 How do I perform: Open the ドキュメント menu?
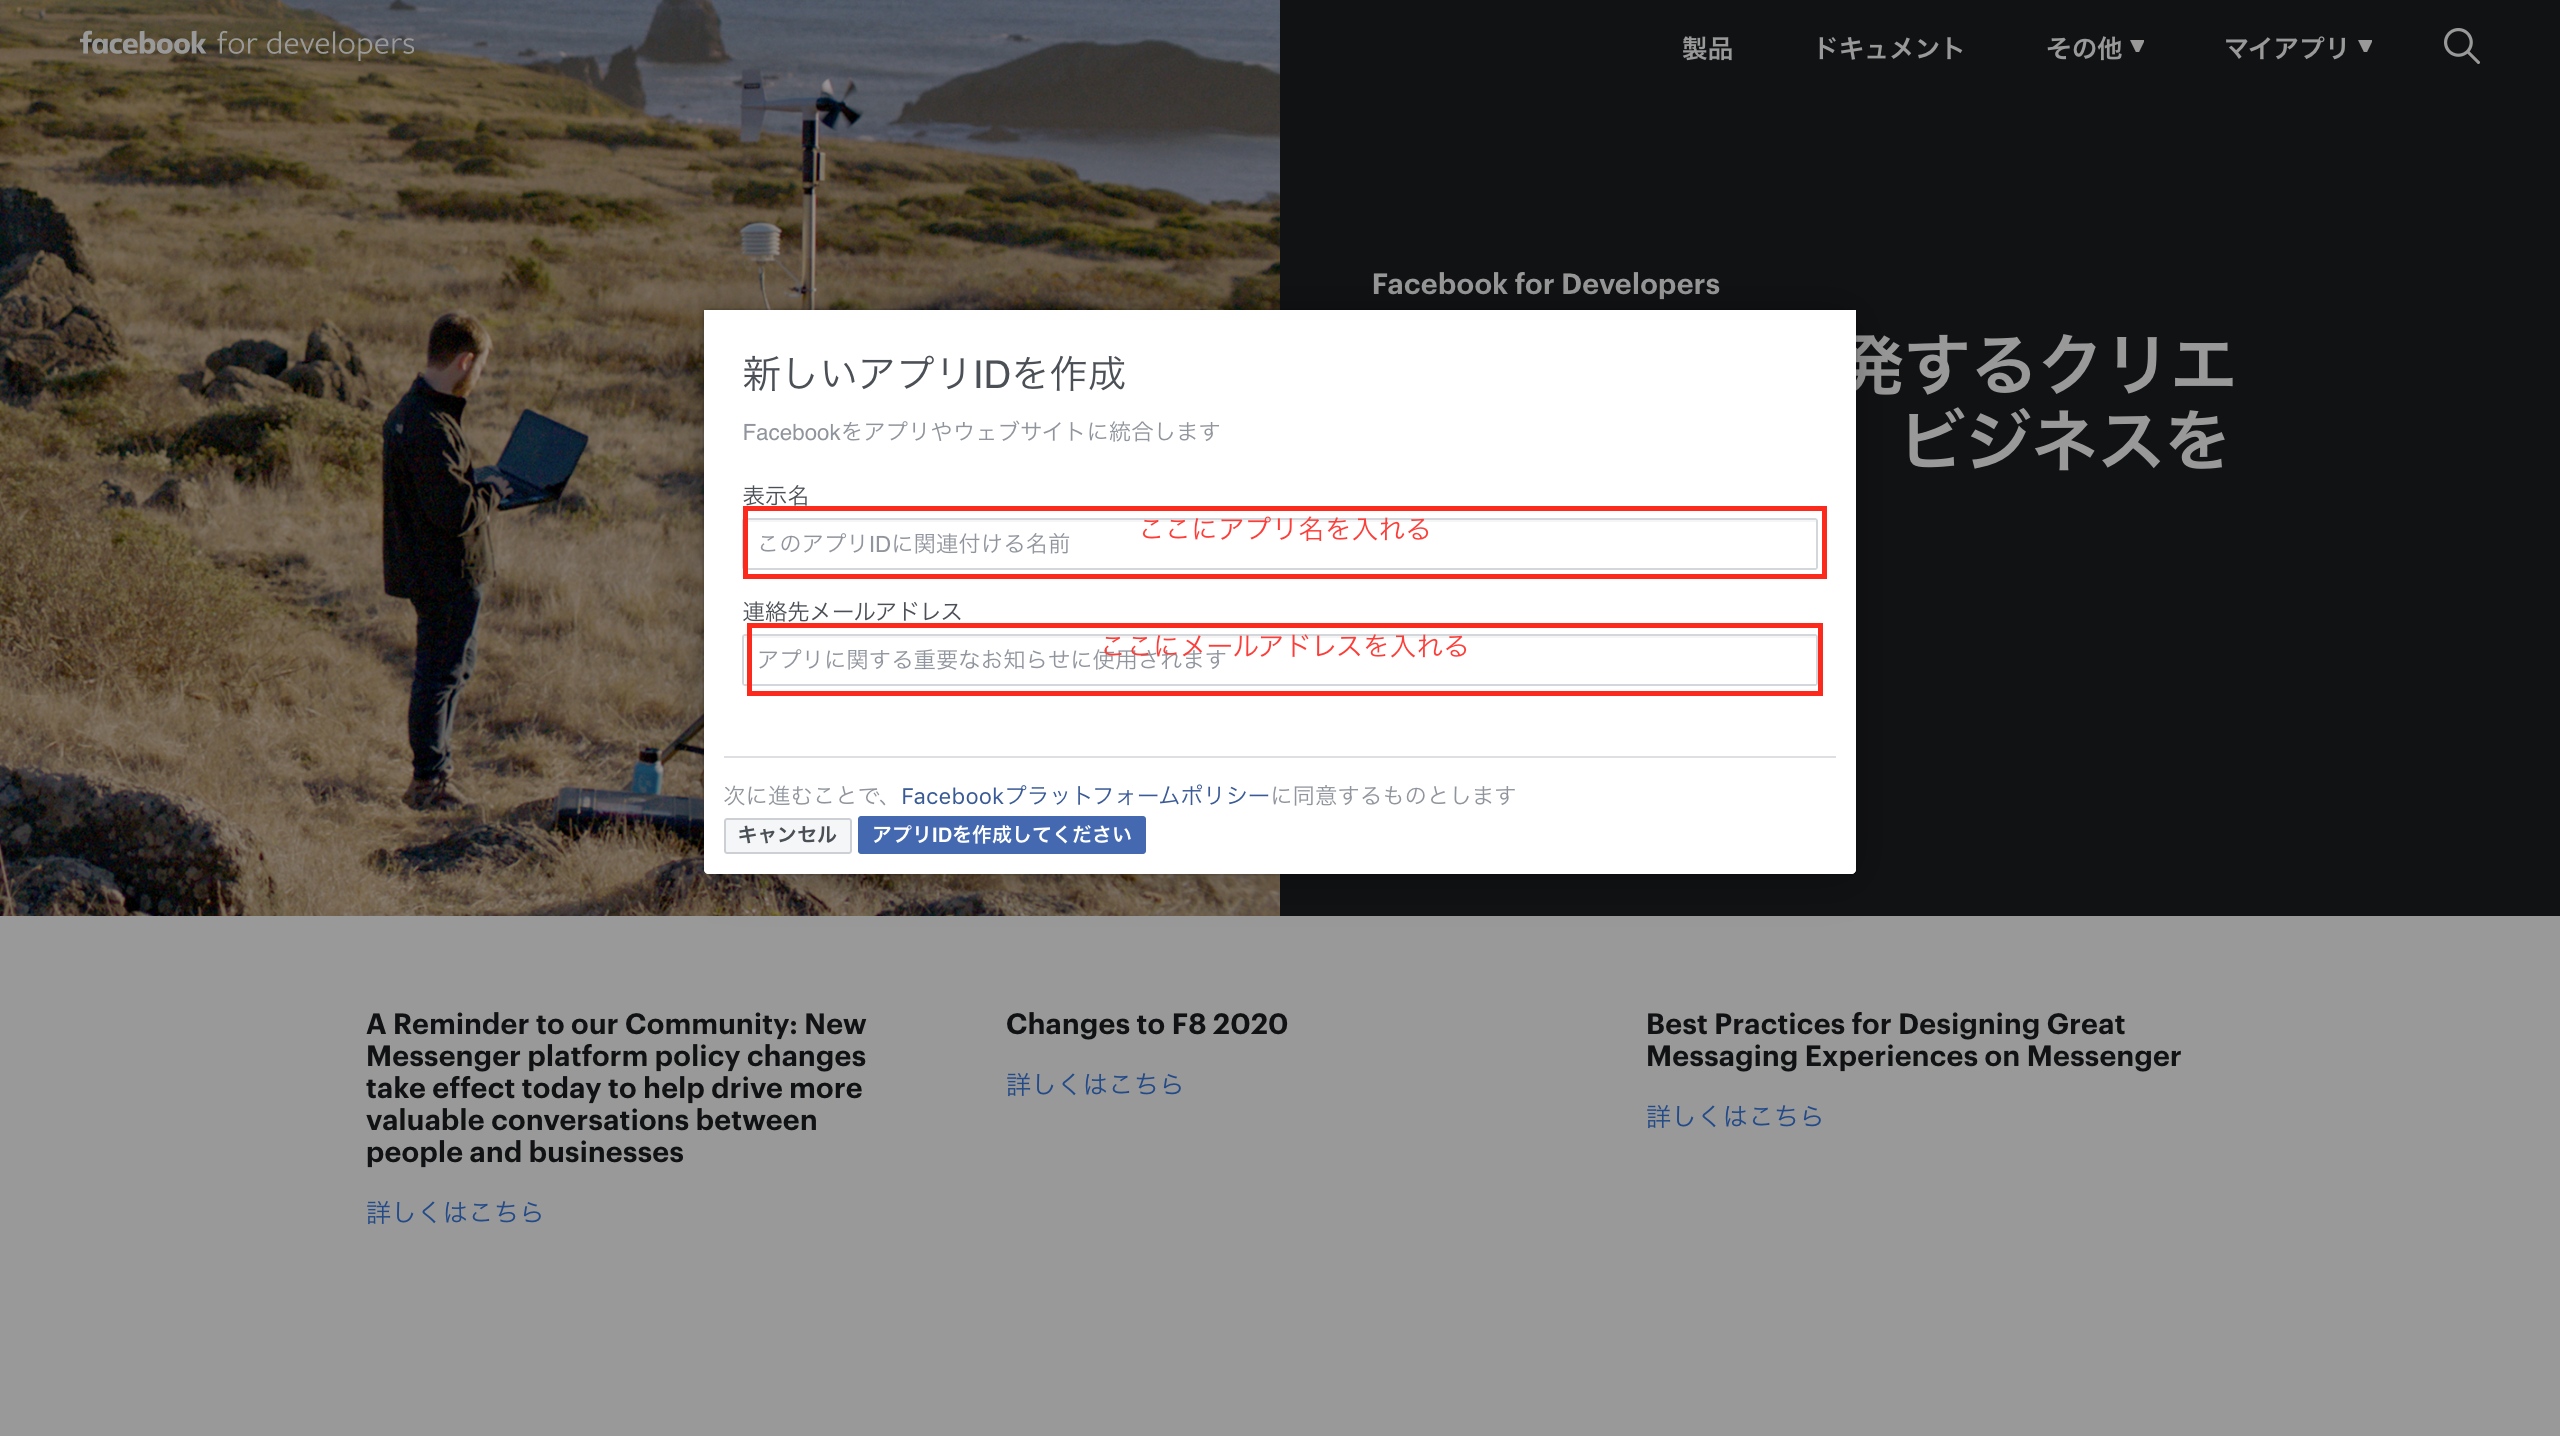(x=1889, y=47)
